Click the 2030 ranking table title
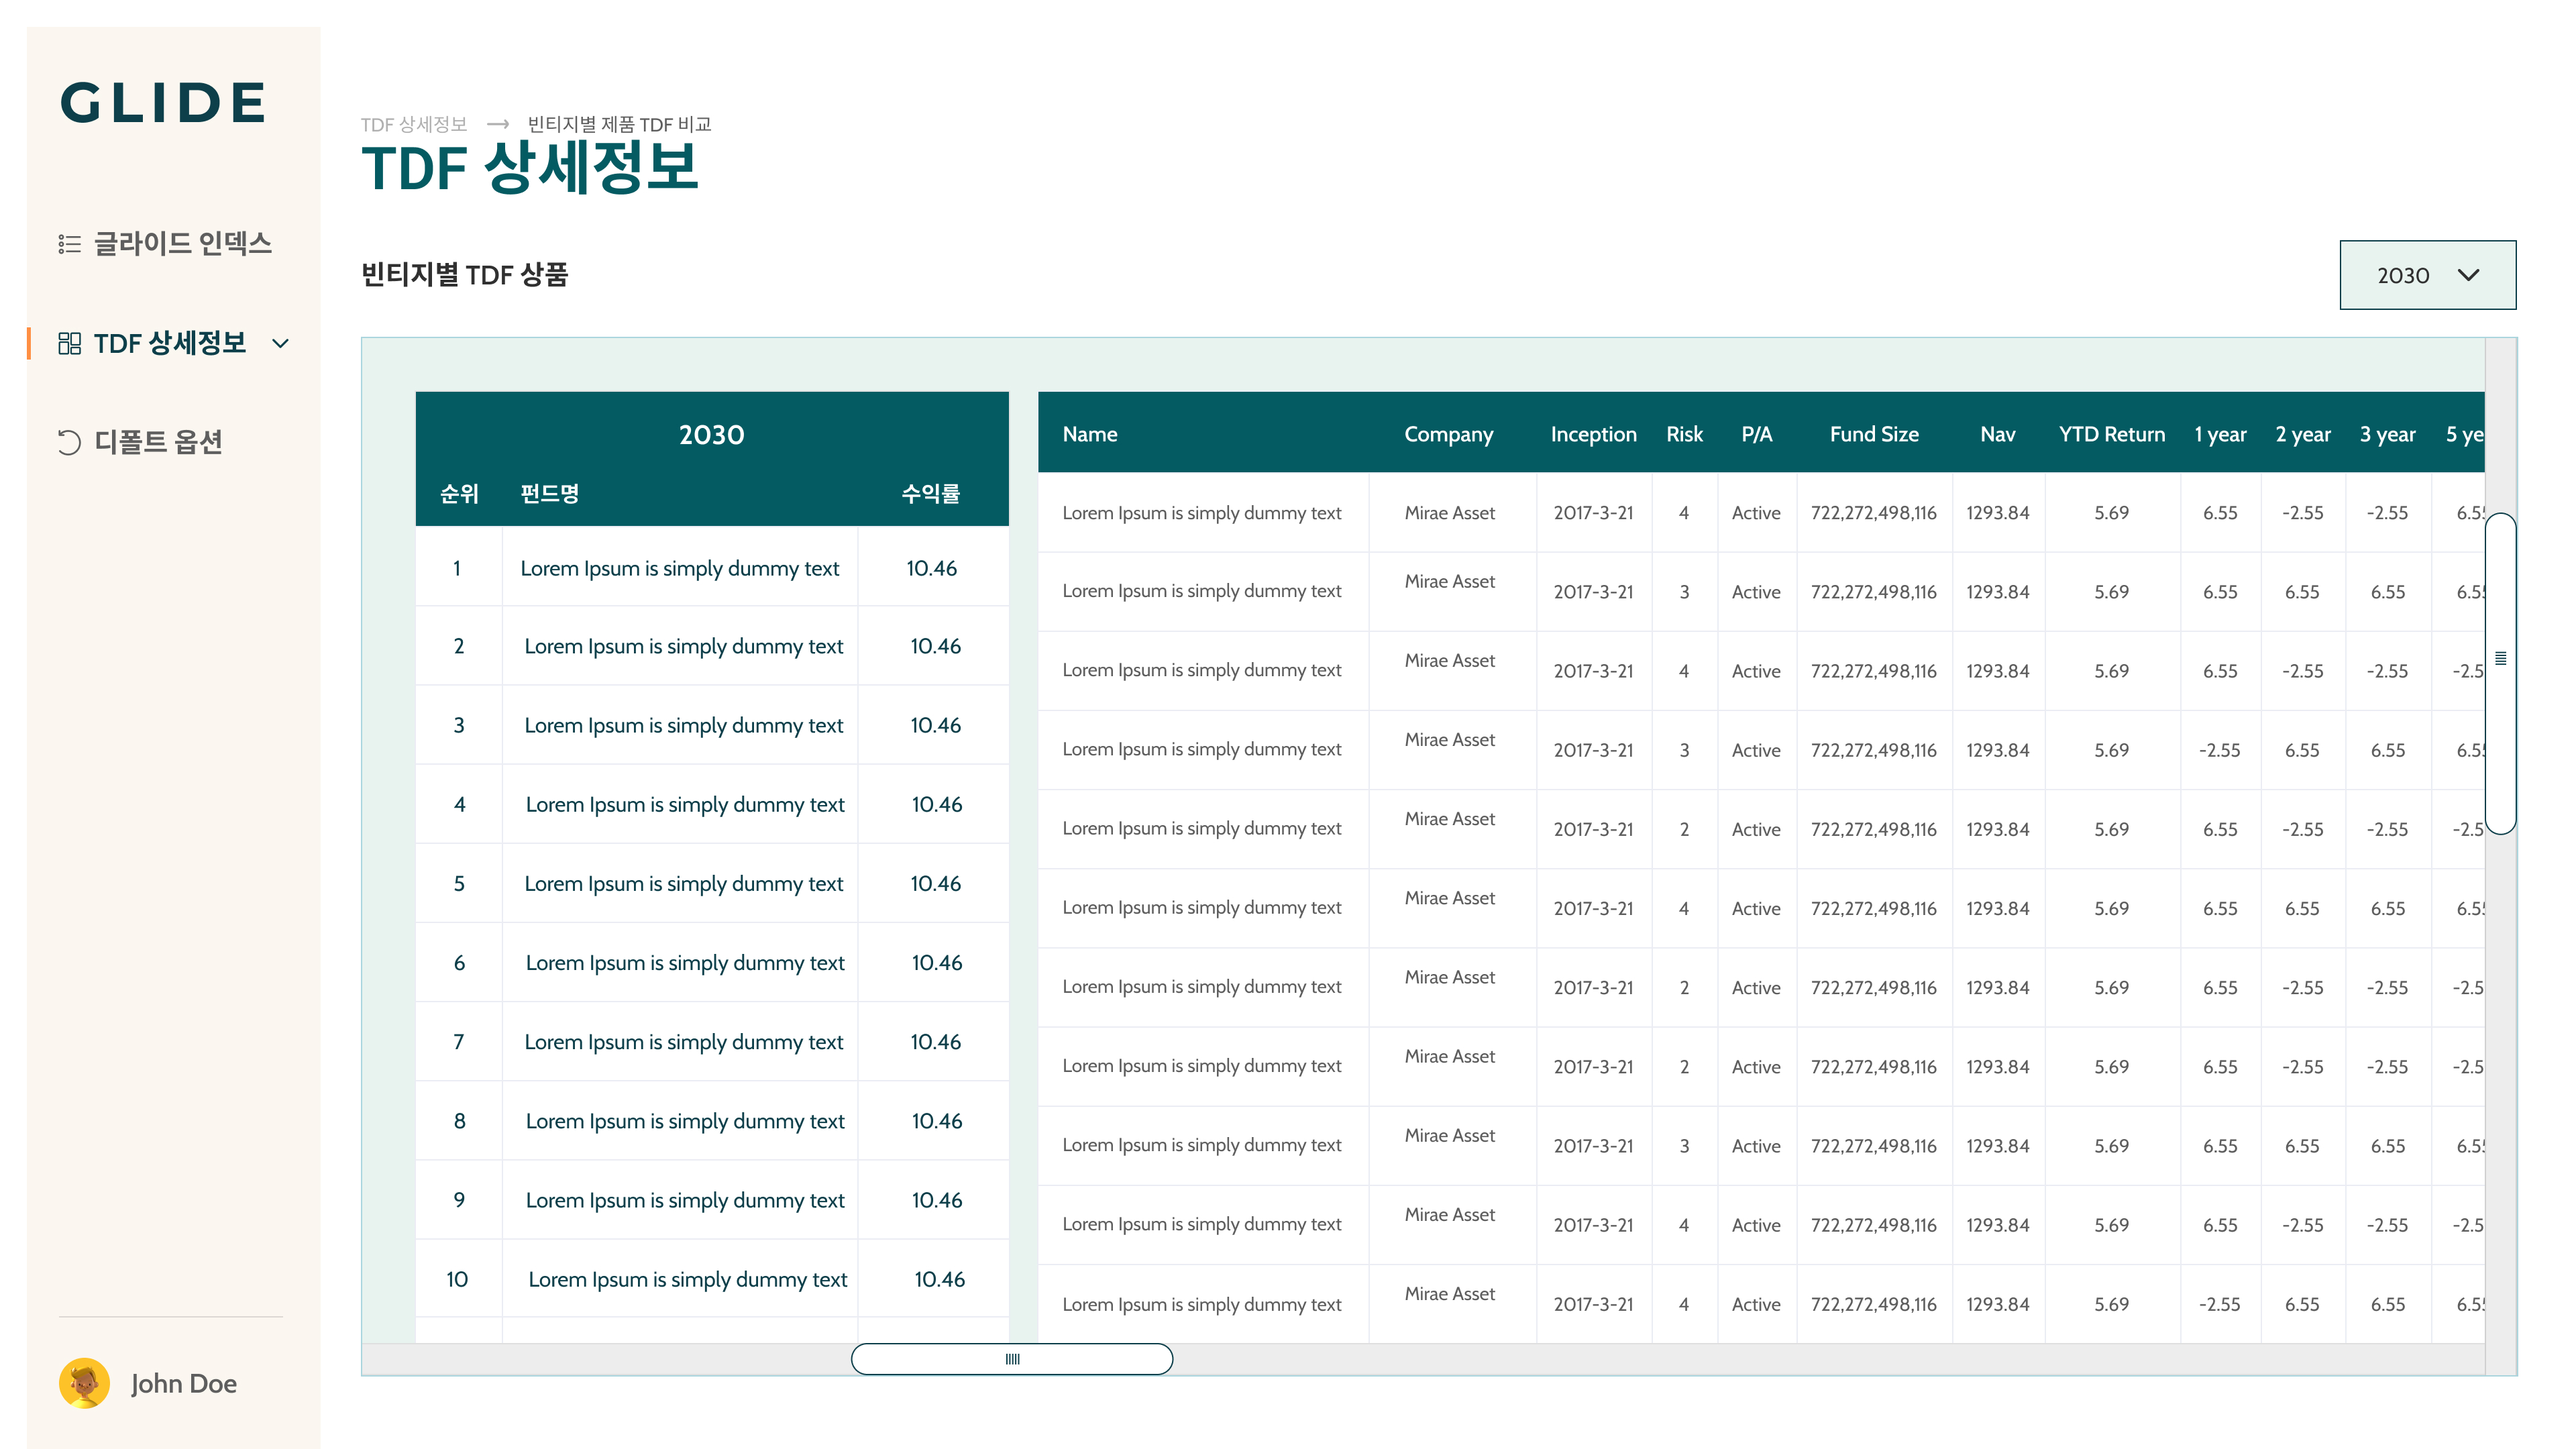 pos(711,435)
